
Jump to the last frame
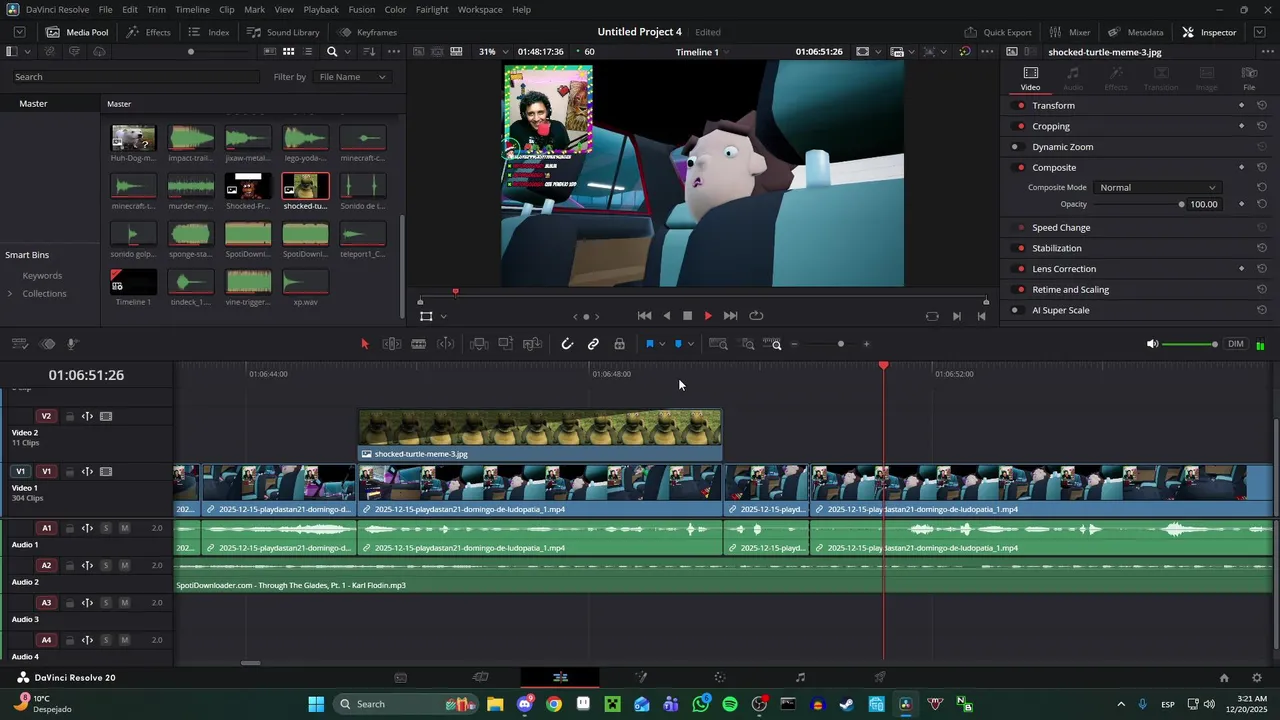[x=731, y=316]
